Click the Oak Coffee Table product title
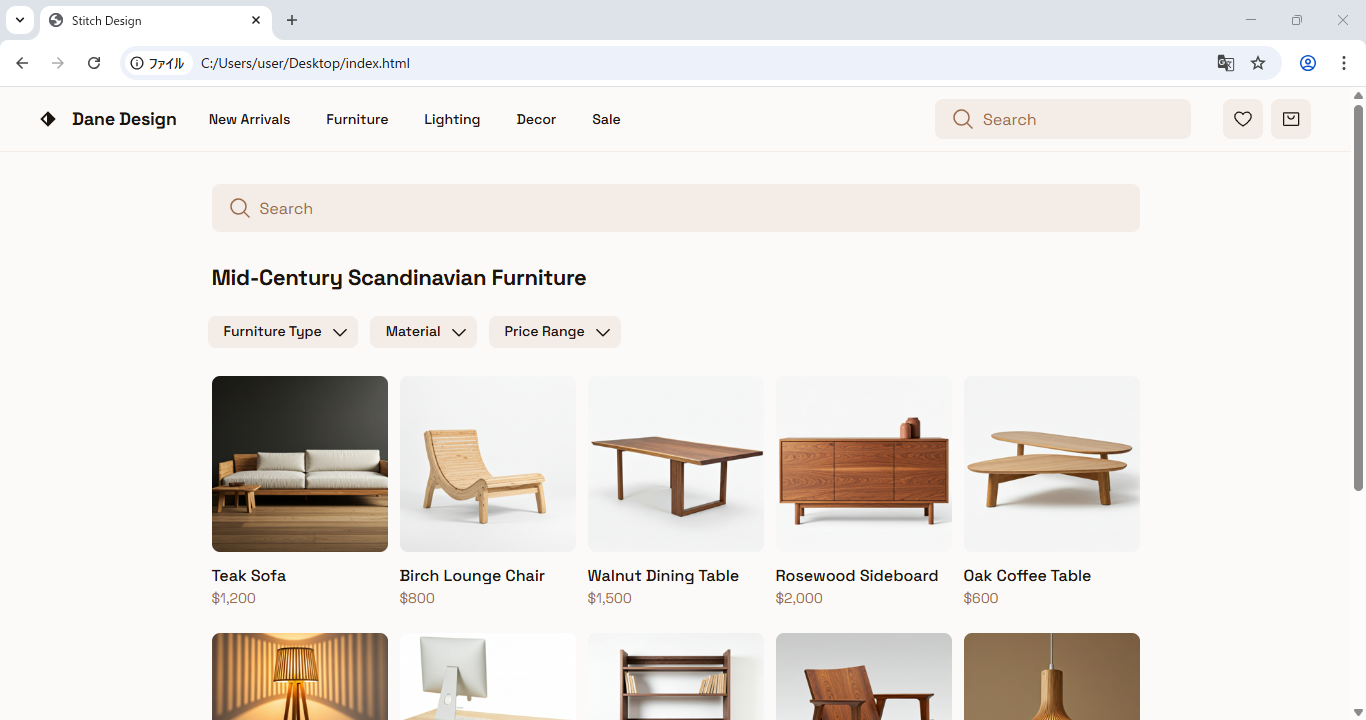Viewport: 1366px width, 720px height. (1027, 576)
